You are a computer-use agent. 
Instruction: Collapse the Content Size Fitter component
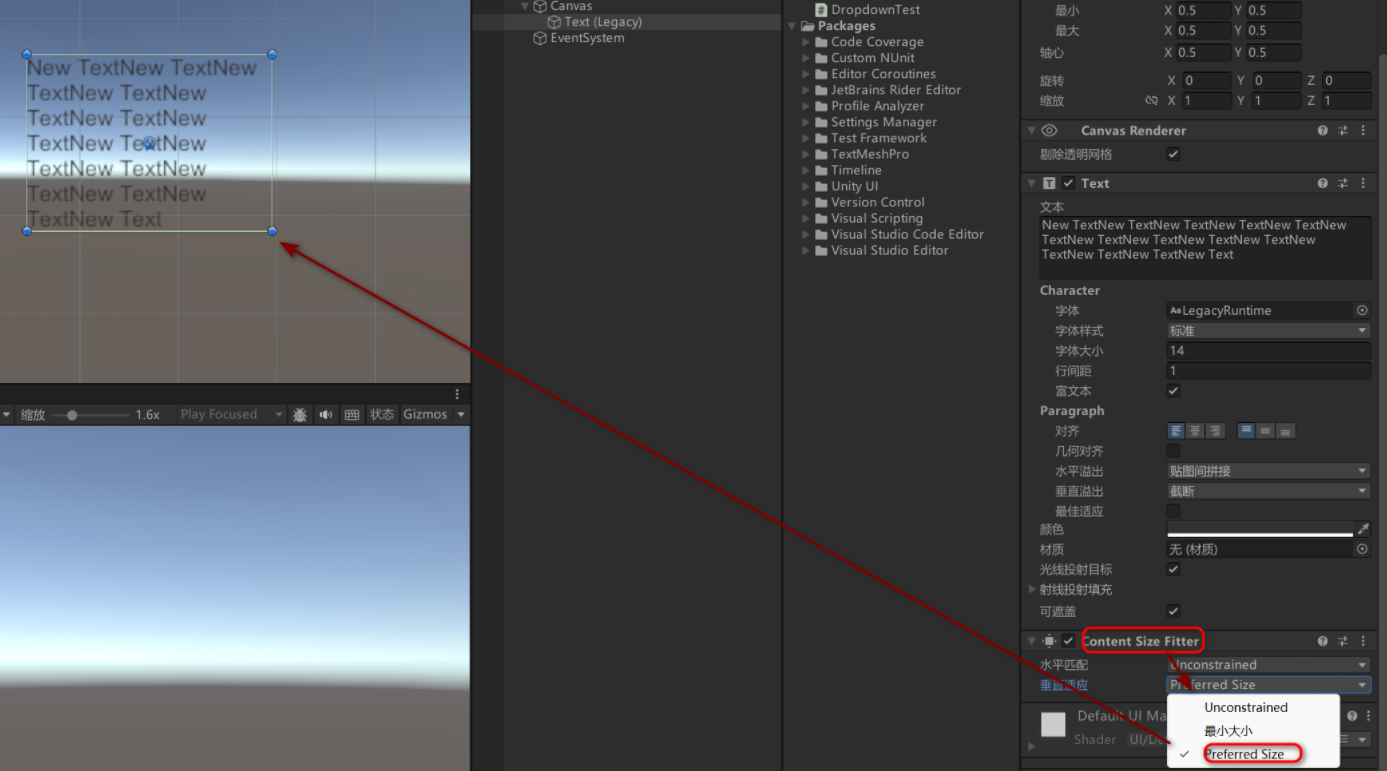[x=1032, y=641]
